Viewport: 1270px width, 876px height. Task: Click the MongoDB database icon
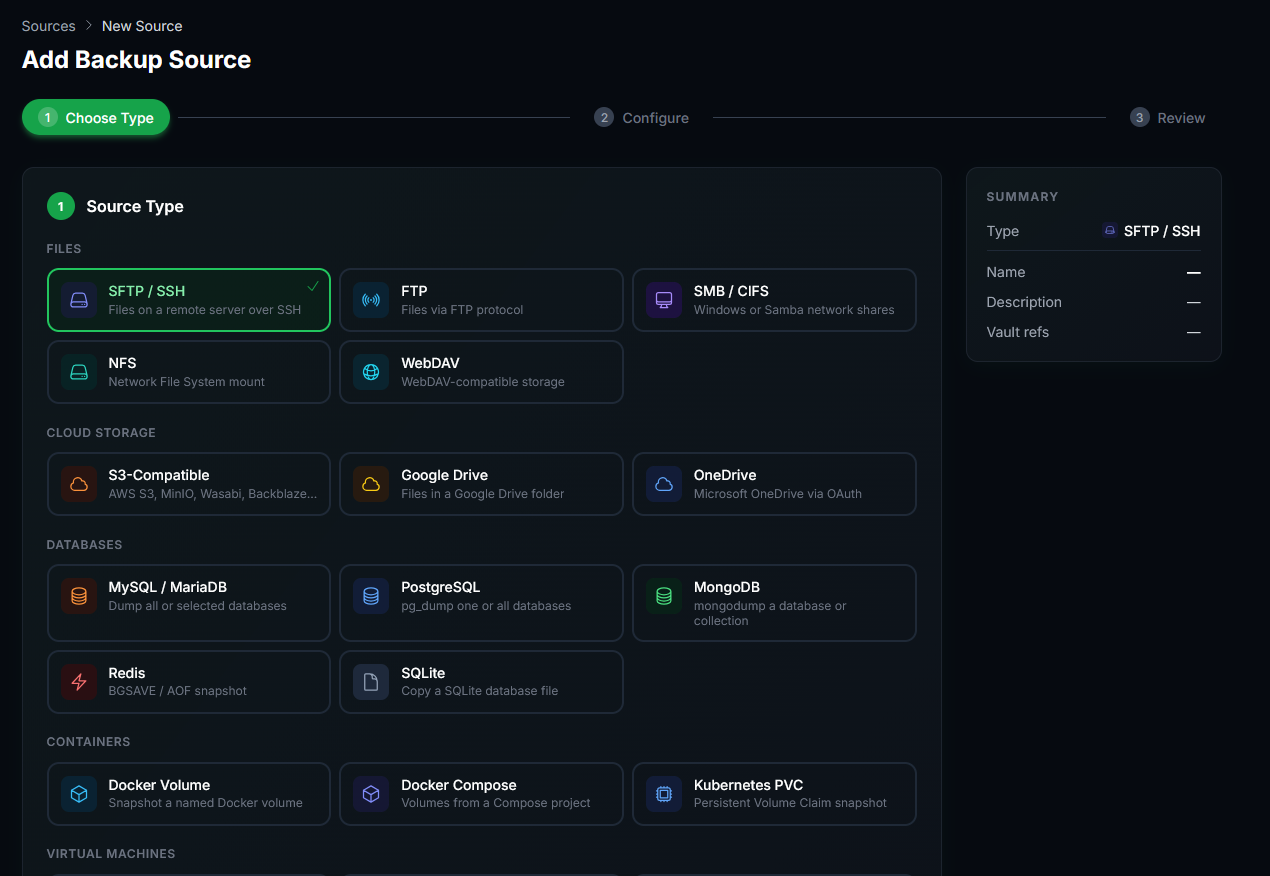click(x=664, y=596)
